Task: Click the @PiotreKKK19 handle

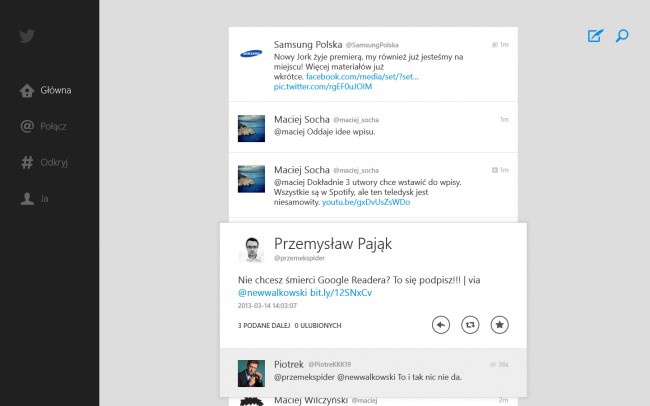Action: click(x=330, y=365)
